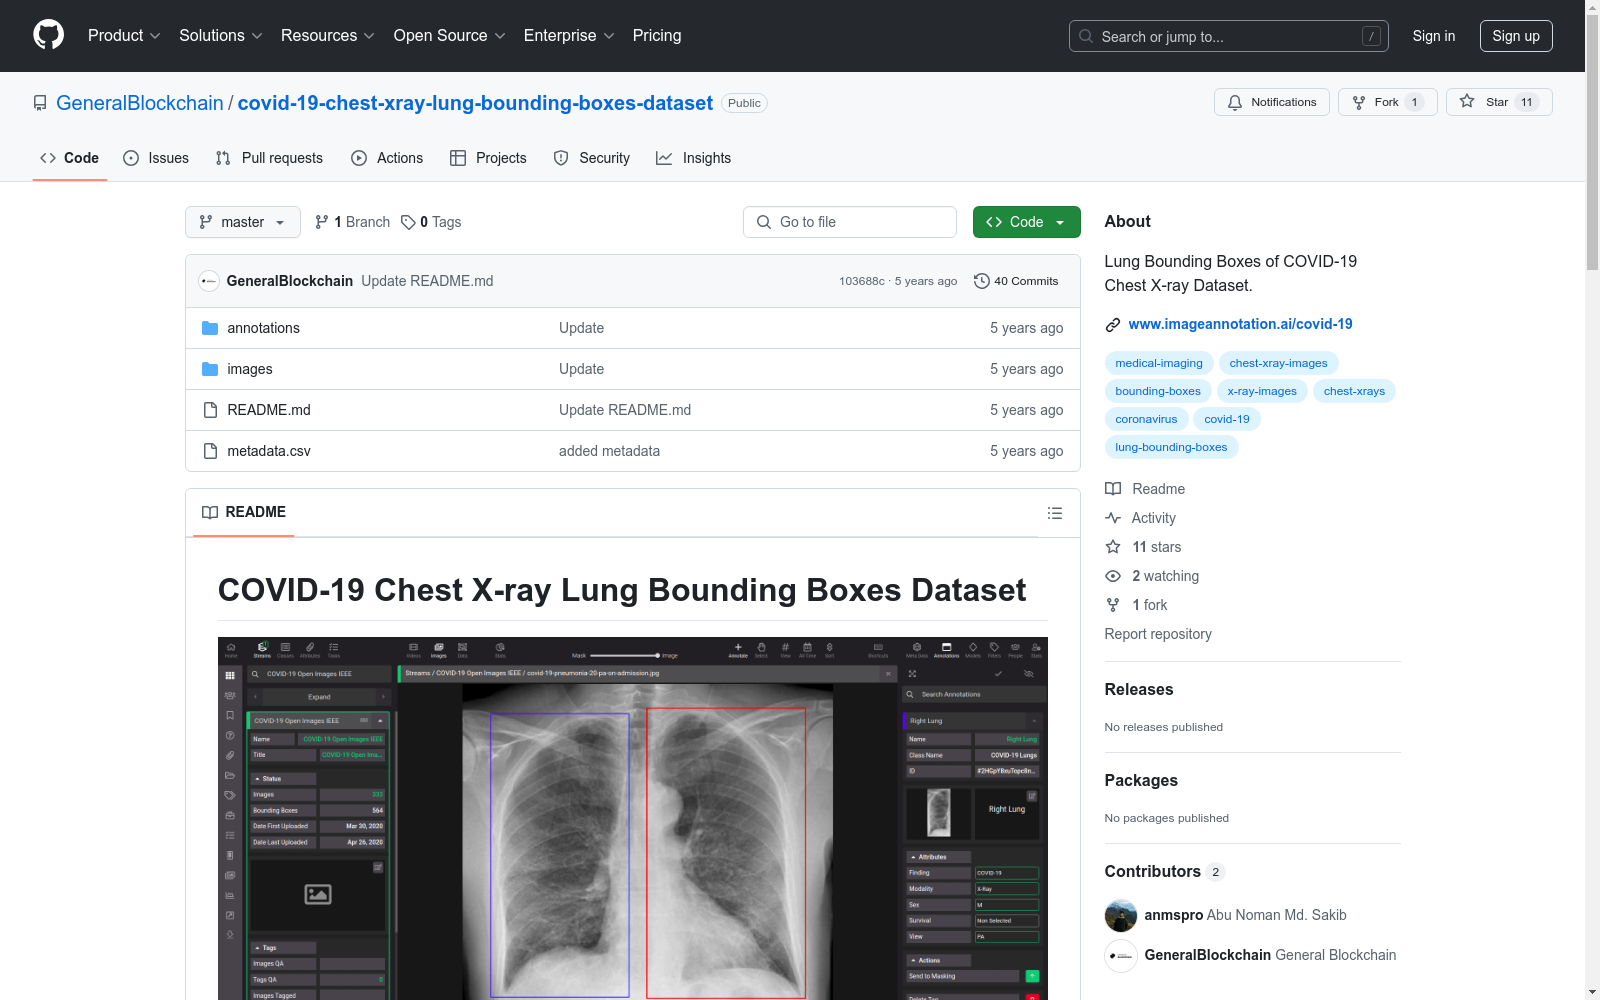Open the README tab in file viewer
The image size is (1600, 1000).
point(244,512)
